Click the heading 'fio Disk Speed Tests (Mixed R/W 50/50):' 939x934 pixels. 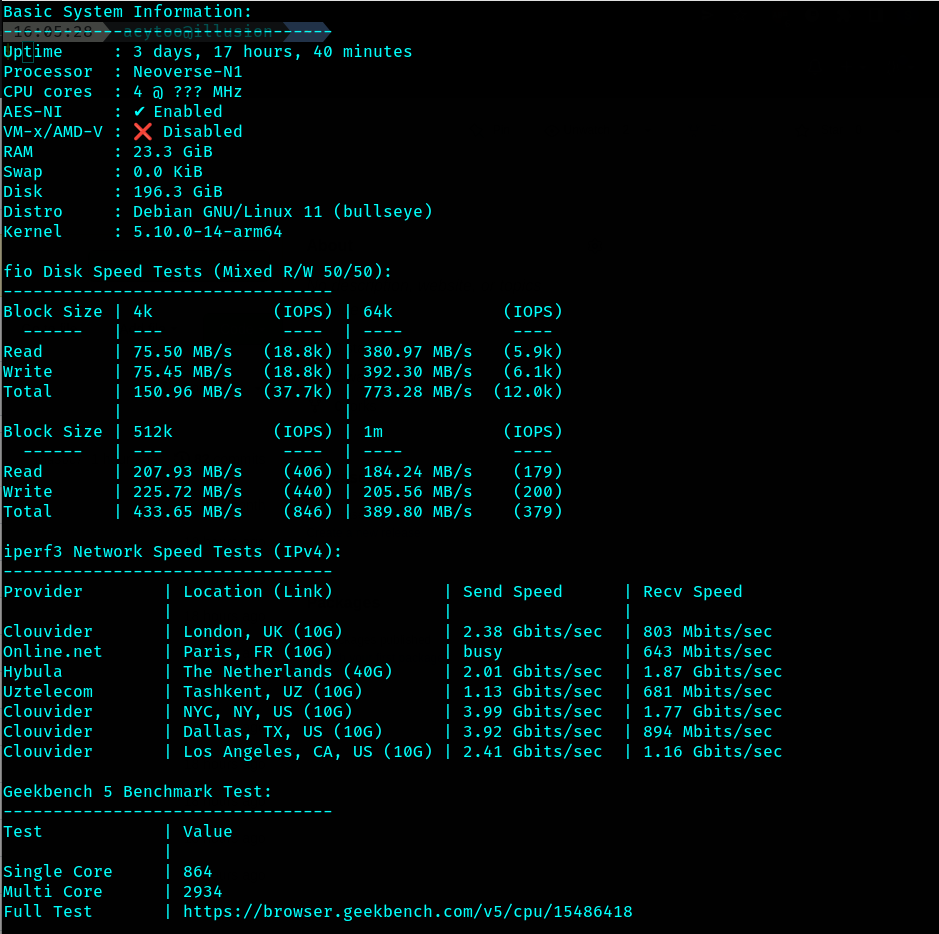(x=198, y=272)
